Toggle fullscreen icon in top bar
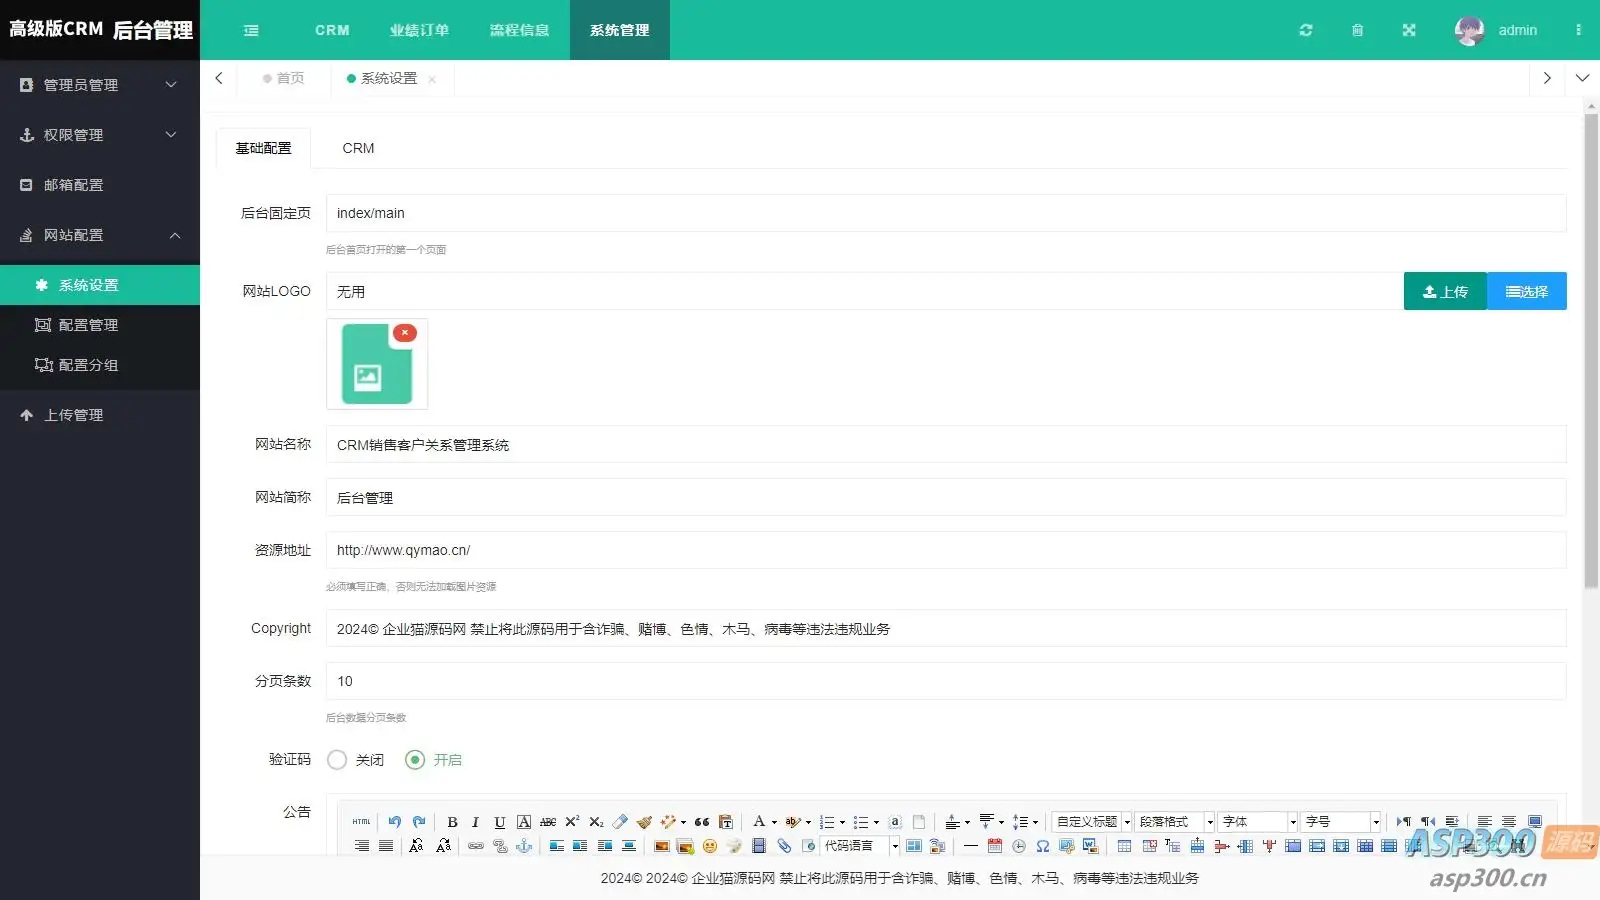Viewport: 1600px width, 900px height. [x=1409, y=30]
